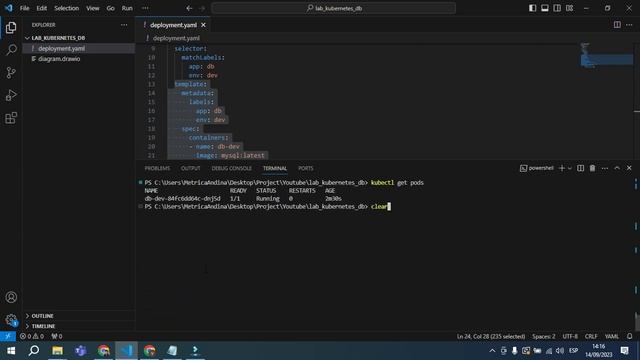
Task: Select the TERMINAL panel tab
Action: pyautogui.click(x=275, y=168)
